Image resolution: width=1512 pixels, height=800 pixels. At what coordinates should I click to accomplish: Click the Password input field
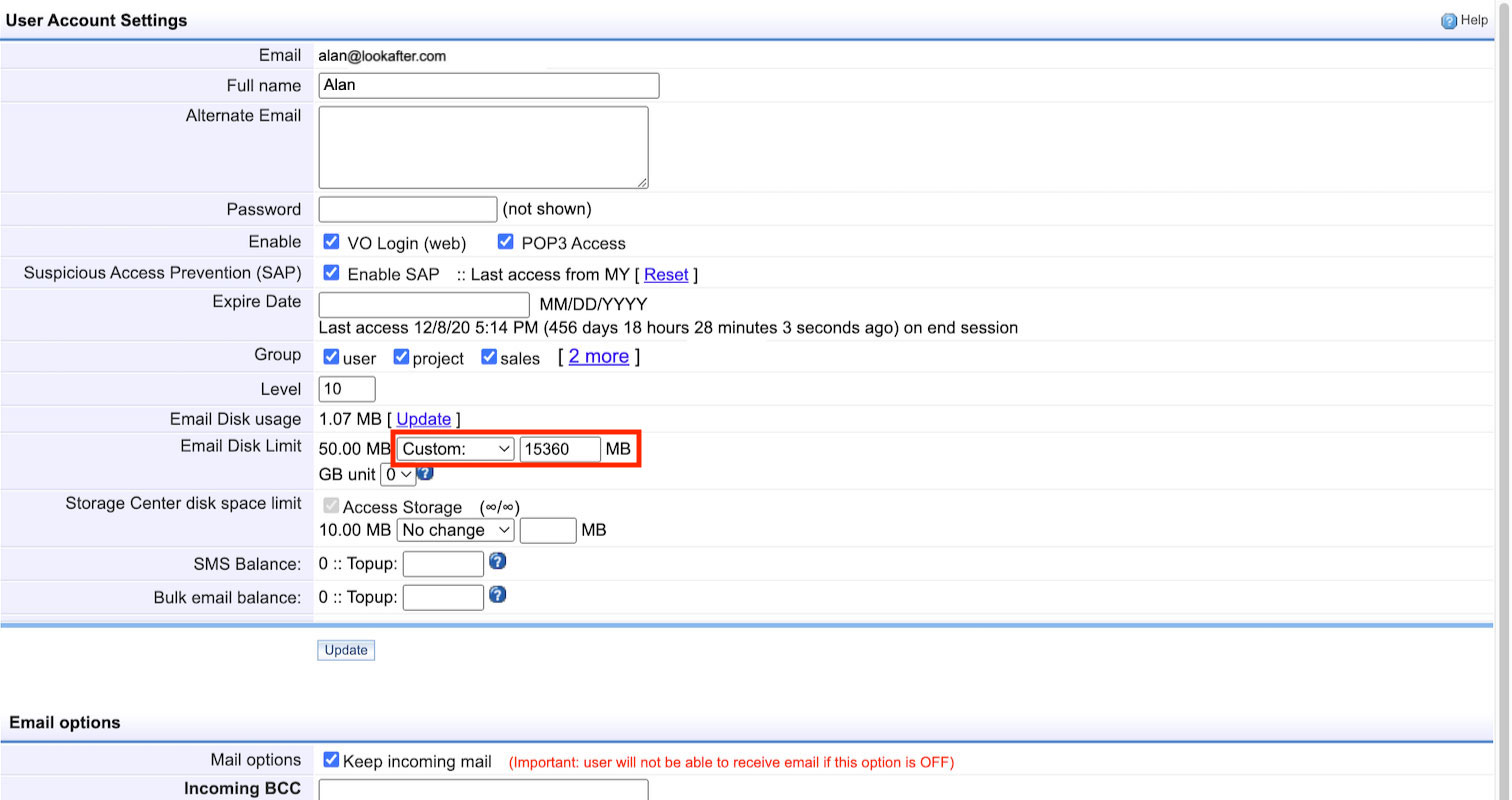tap(407, 209)
